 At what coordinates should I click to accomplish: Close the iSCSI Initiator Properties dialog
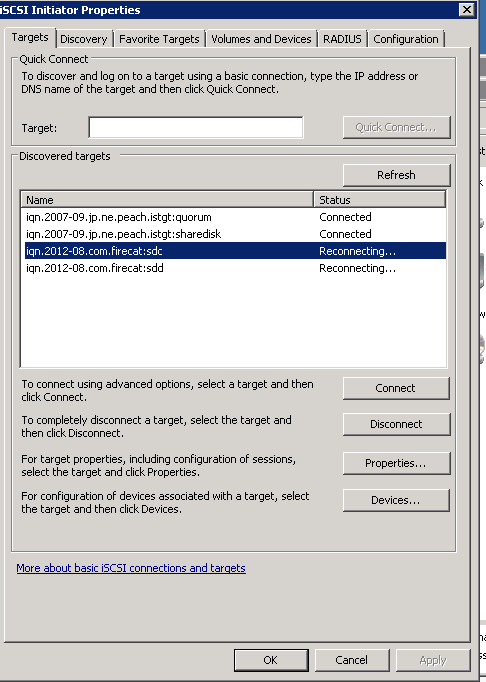click(x=466, y=9)
